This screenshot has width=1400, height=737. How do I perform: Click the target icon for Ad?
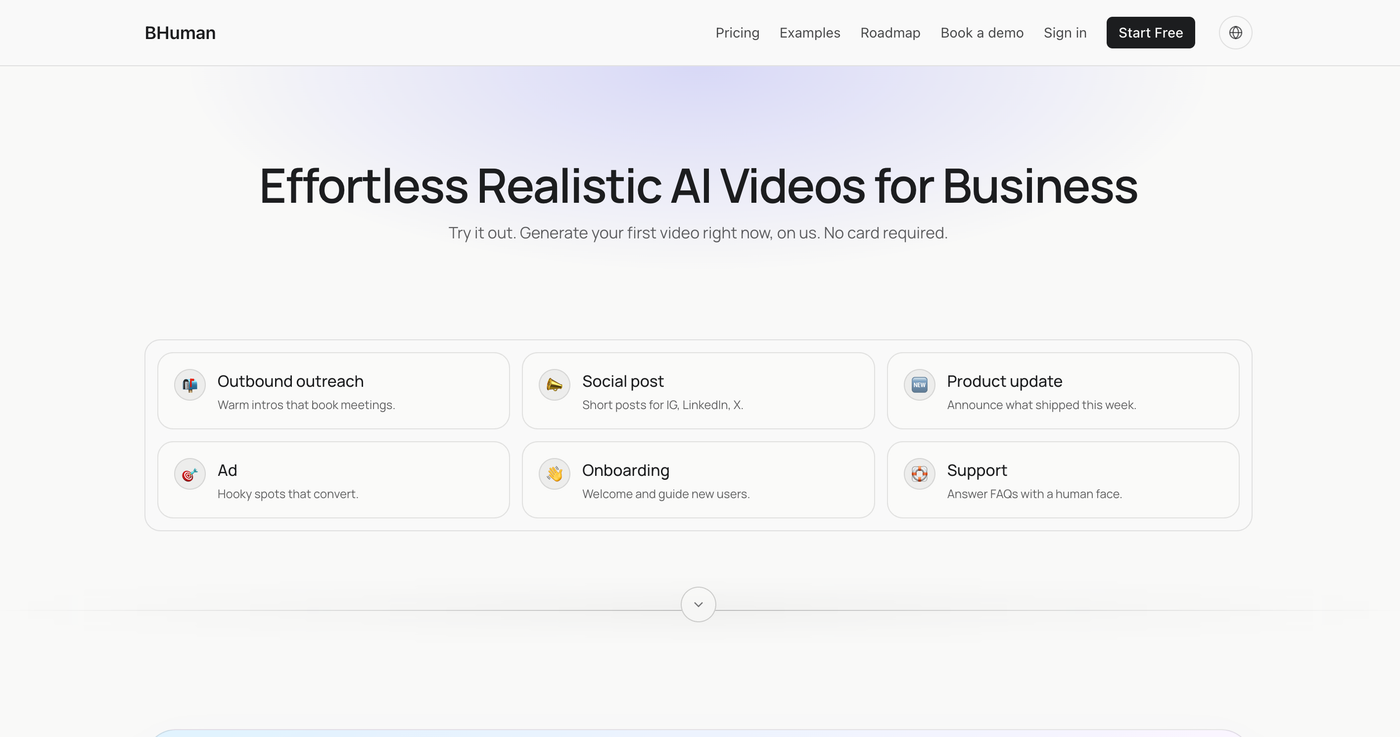pyautogui.click(x=190, y=474)
